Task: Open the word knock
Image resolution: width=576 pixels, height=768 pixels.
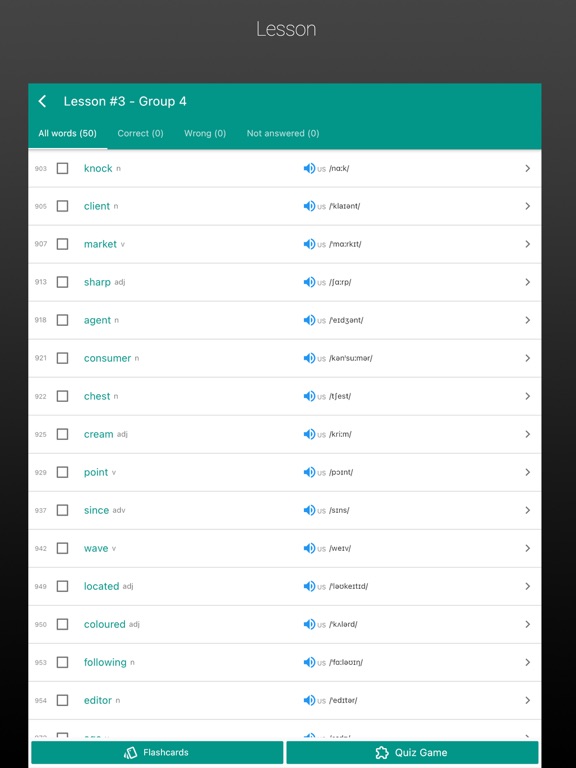Action: 98,168
